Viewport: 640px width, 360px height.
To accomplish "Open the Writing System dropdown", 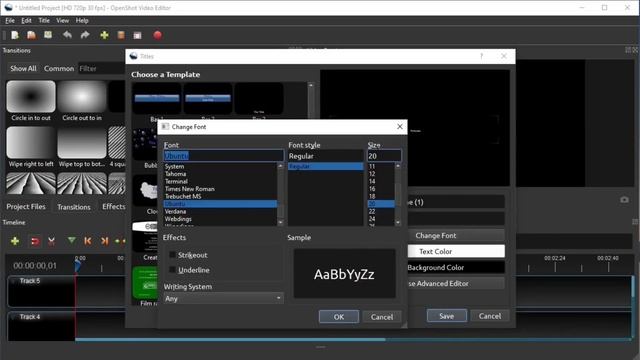I will click(223, 298).
